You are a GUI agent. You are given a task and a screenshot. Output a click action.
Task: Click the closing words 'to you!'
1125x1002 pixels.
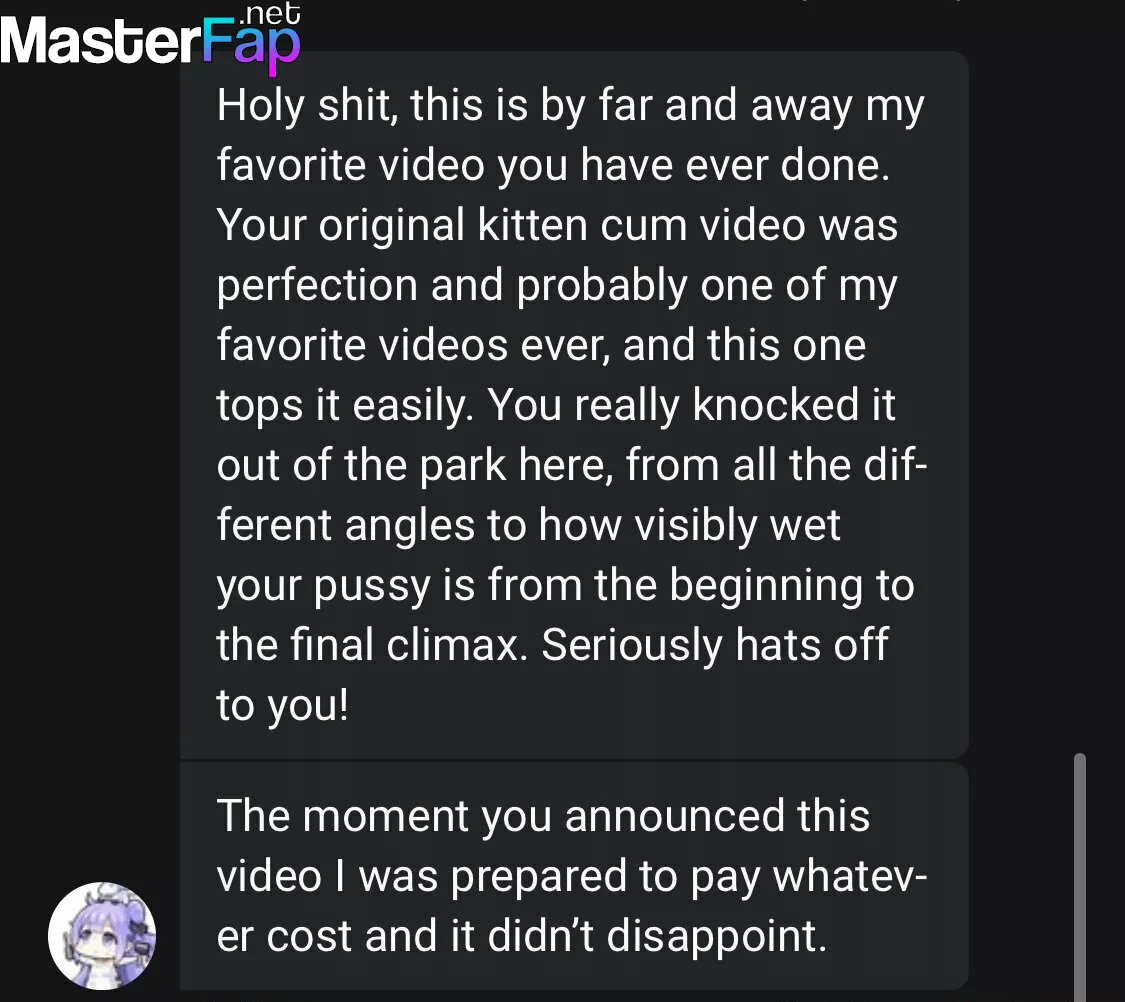pos(283,704)
